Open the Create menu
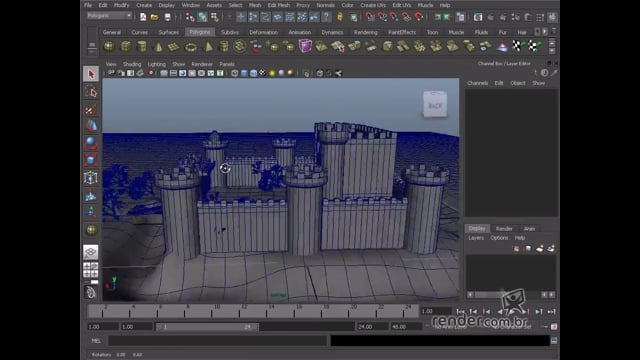 [144, 5]
